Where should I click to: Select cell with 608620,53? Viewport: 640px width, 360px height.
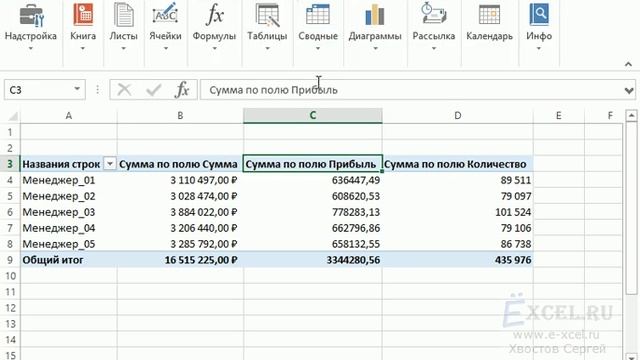tap(313, 196)
